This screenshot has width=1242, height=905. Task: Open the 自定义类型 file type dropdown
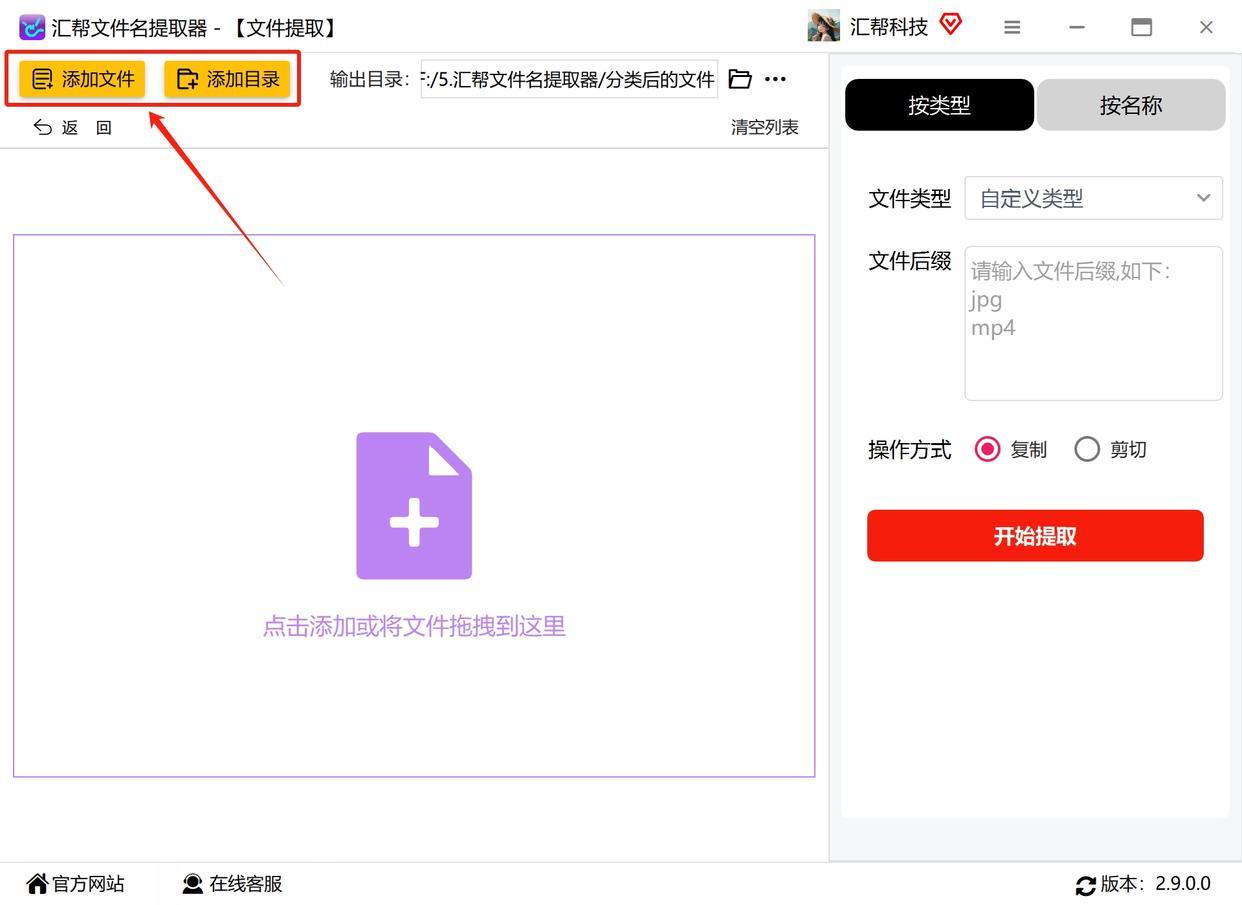[1093, 198]
